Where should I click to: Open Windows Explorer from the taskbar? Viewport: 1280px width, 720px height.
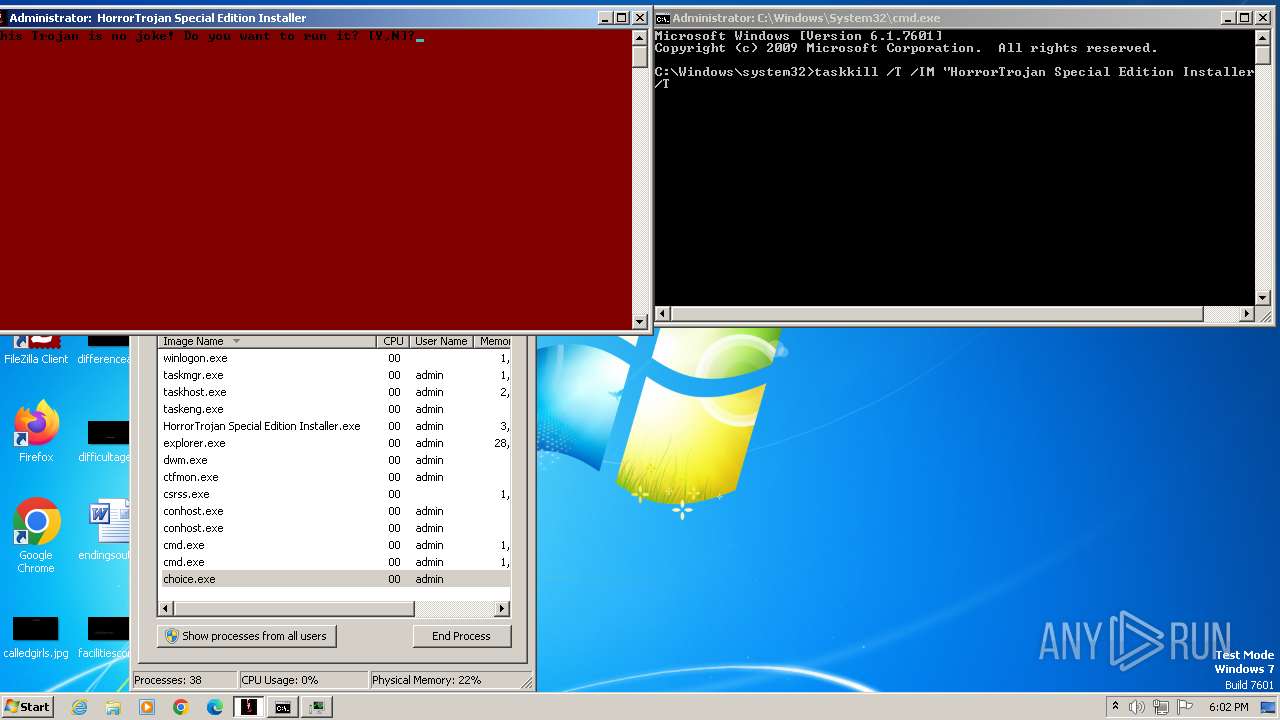(113, 707)
